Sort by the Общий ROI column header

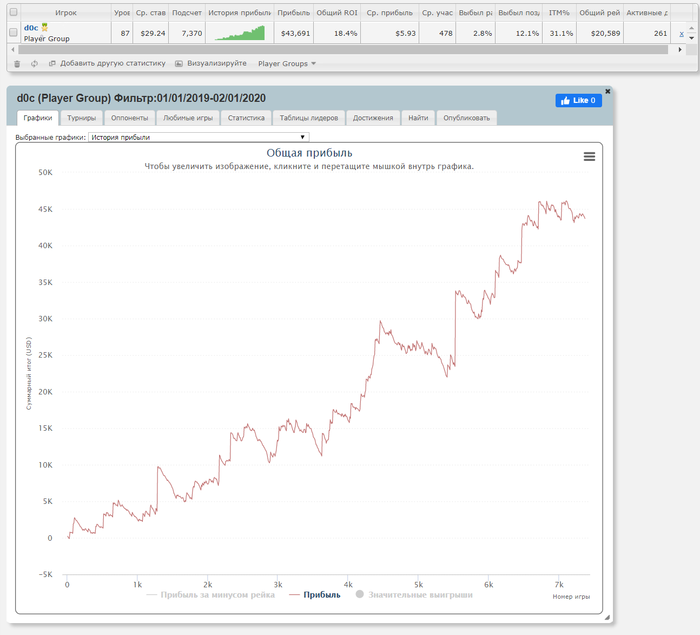pyautogui.click(x=337, y=13)
